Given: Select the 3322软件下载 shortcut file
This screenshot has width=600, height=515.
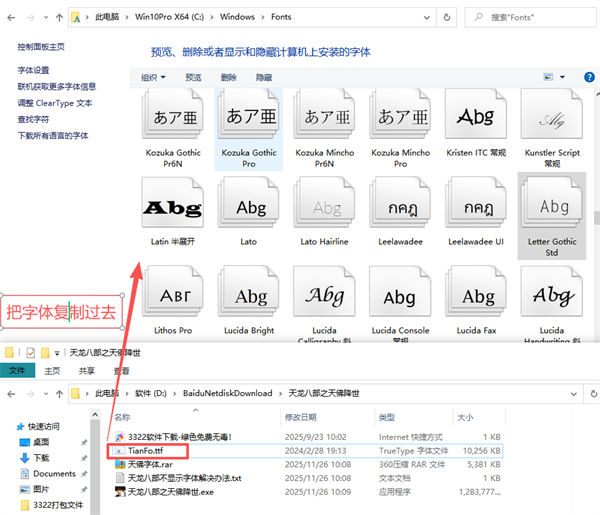Looking at the screenshot, I should [x=174, y=437].
